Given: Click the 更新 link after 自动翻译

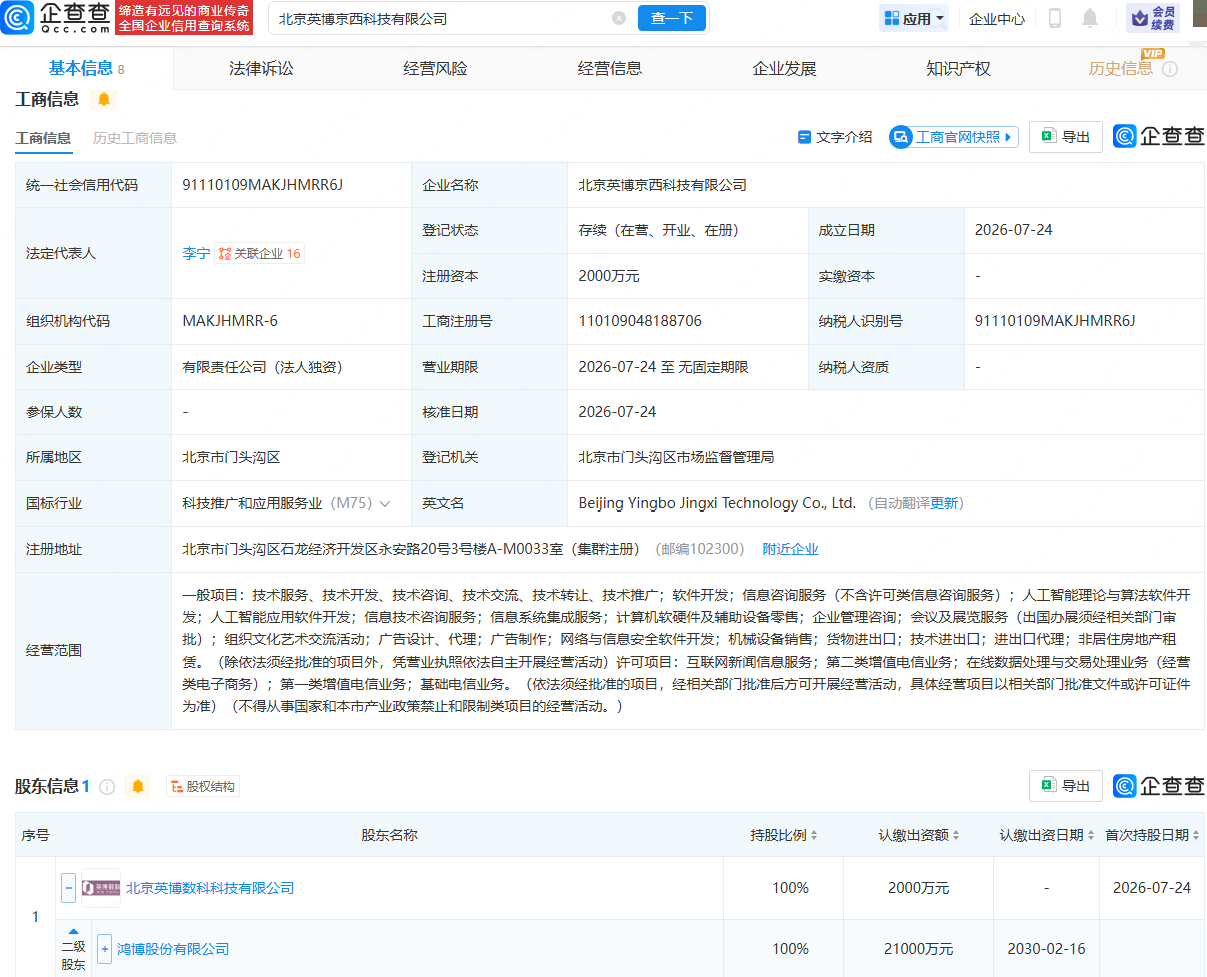Looking at the screenshot, I should (x=944, y=503).
